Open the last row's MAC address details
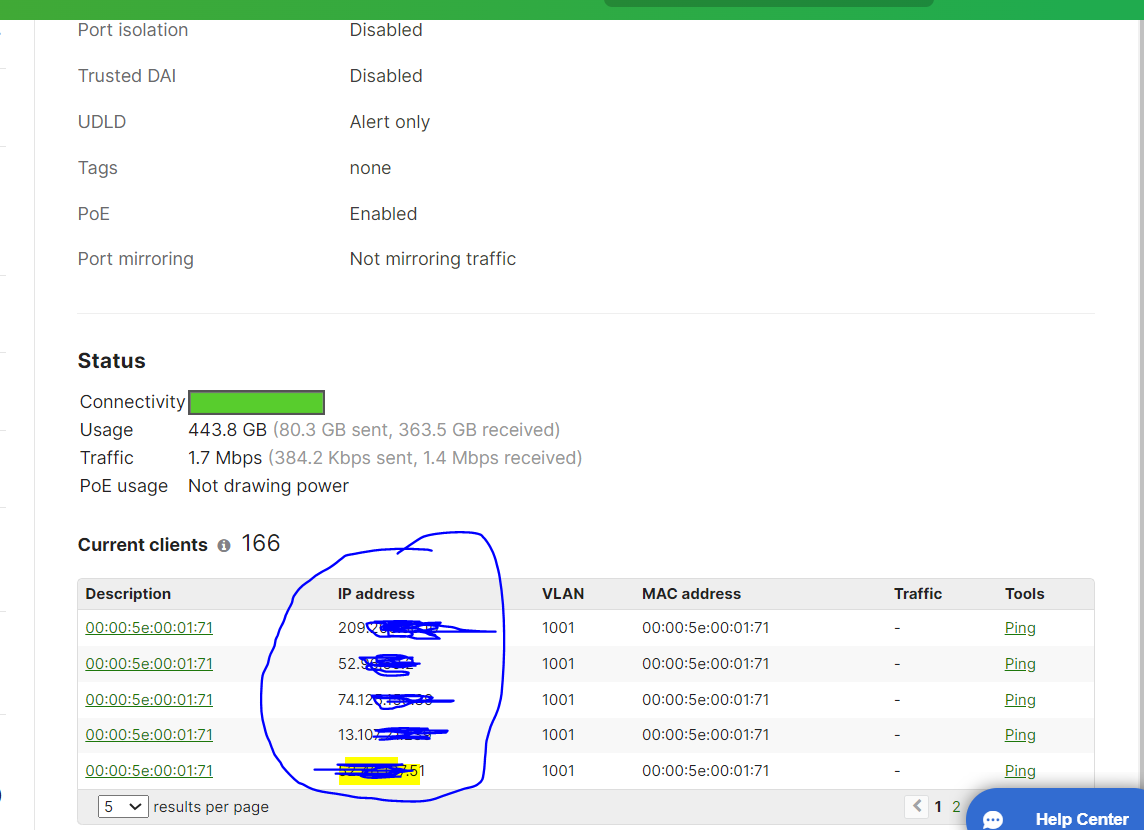The height and width of the screenshot is (830, 1144). coord(148,770)
